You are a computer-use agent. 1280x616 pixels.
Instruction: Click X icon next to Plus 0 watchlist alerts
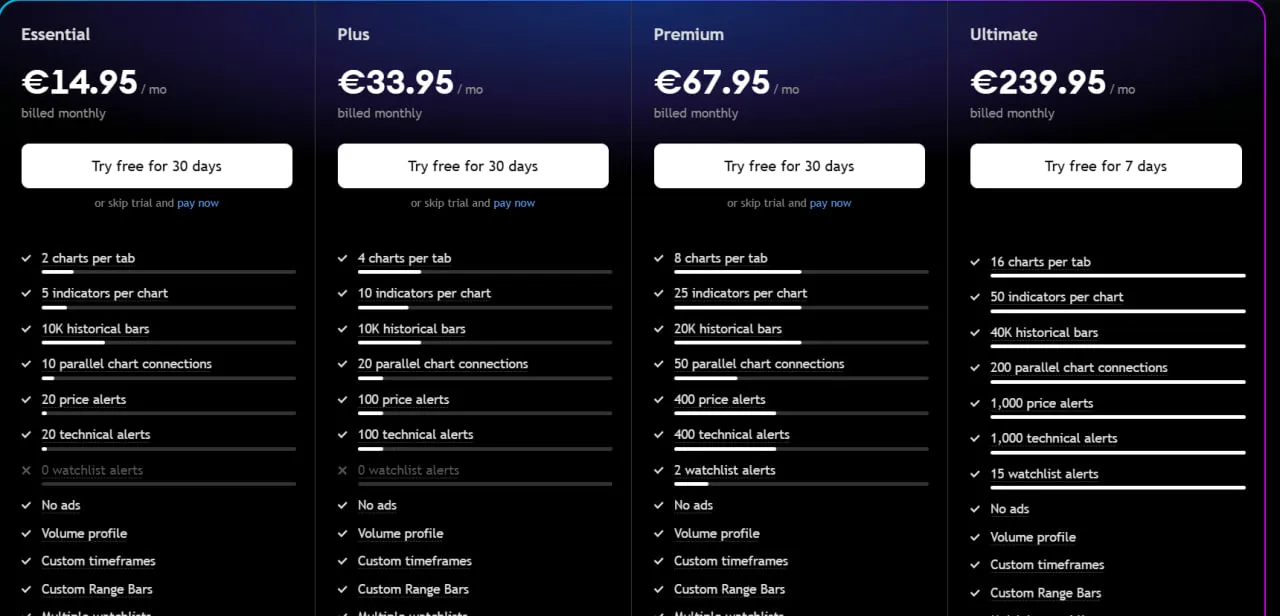(343, 470)
